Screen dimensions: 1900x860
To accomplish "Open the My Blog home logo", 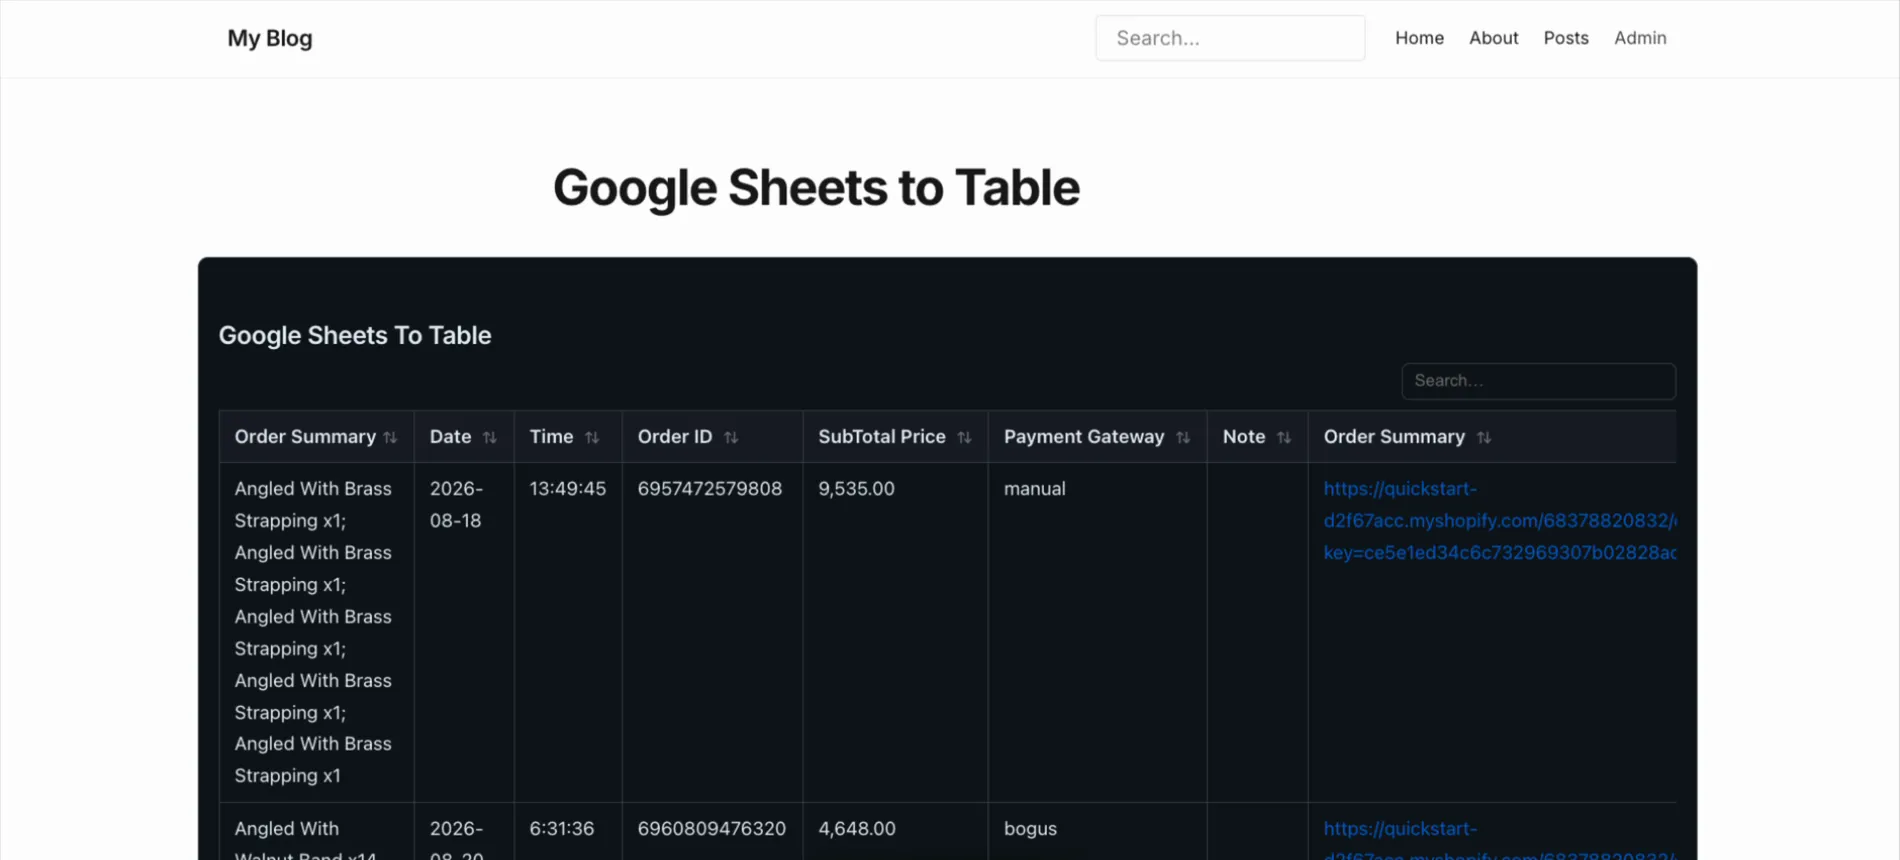I will [270, 38].
